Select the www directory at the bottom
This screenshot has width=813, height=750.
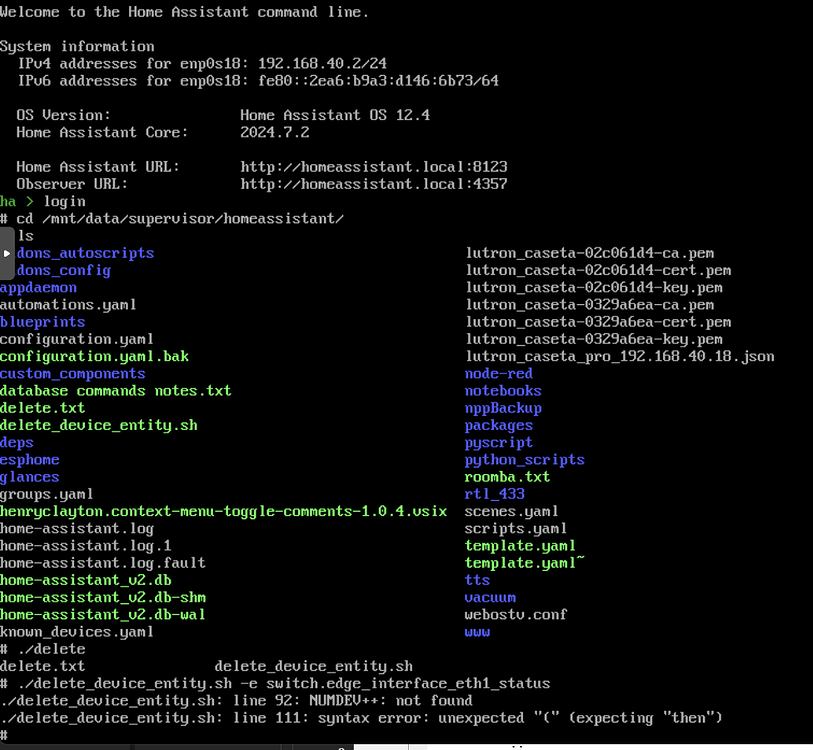click(477, 631)
